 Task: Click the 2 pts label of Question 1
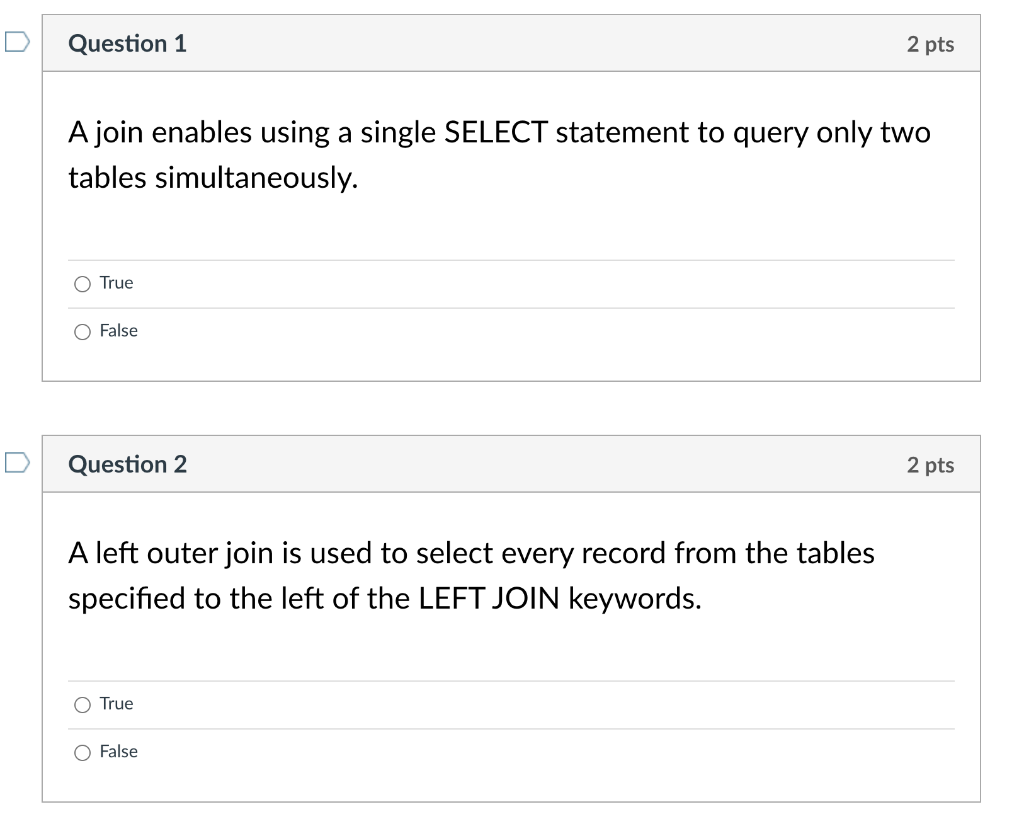(930, 44)
